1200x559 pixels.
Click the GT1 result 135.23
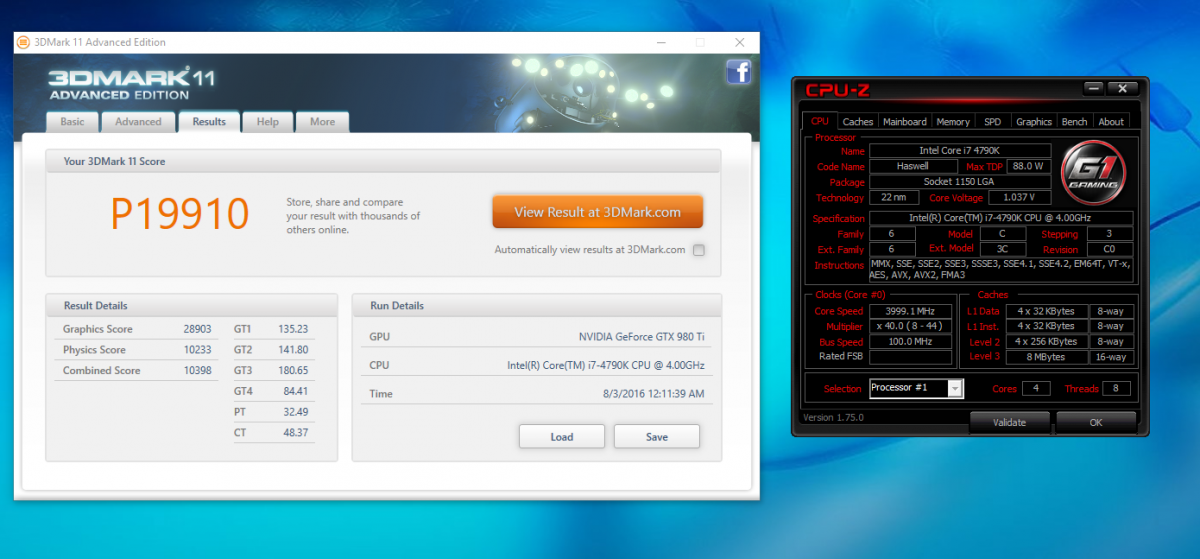[x=292, y=329]
